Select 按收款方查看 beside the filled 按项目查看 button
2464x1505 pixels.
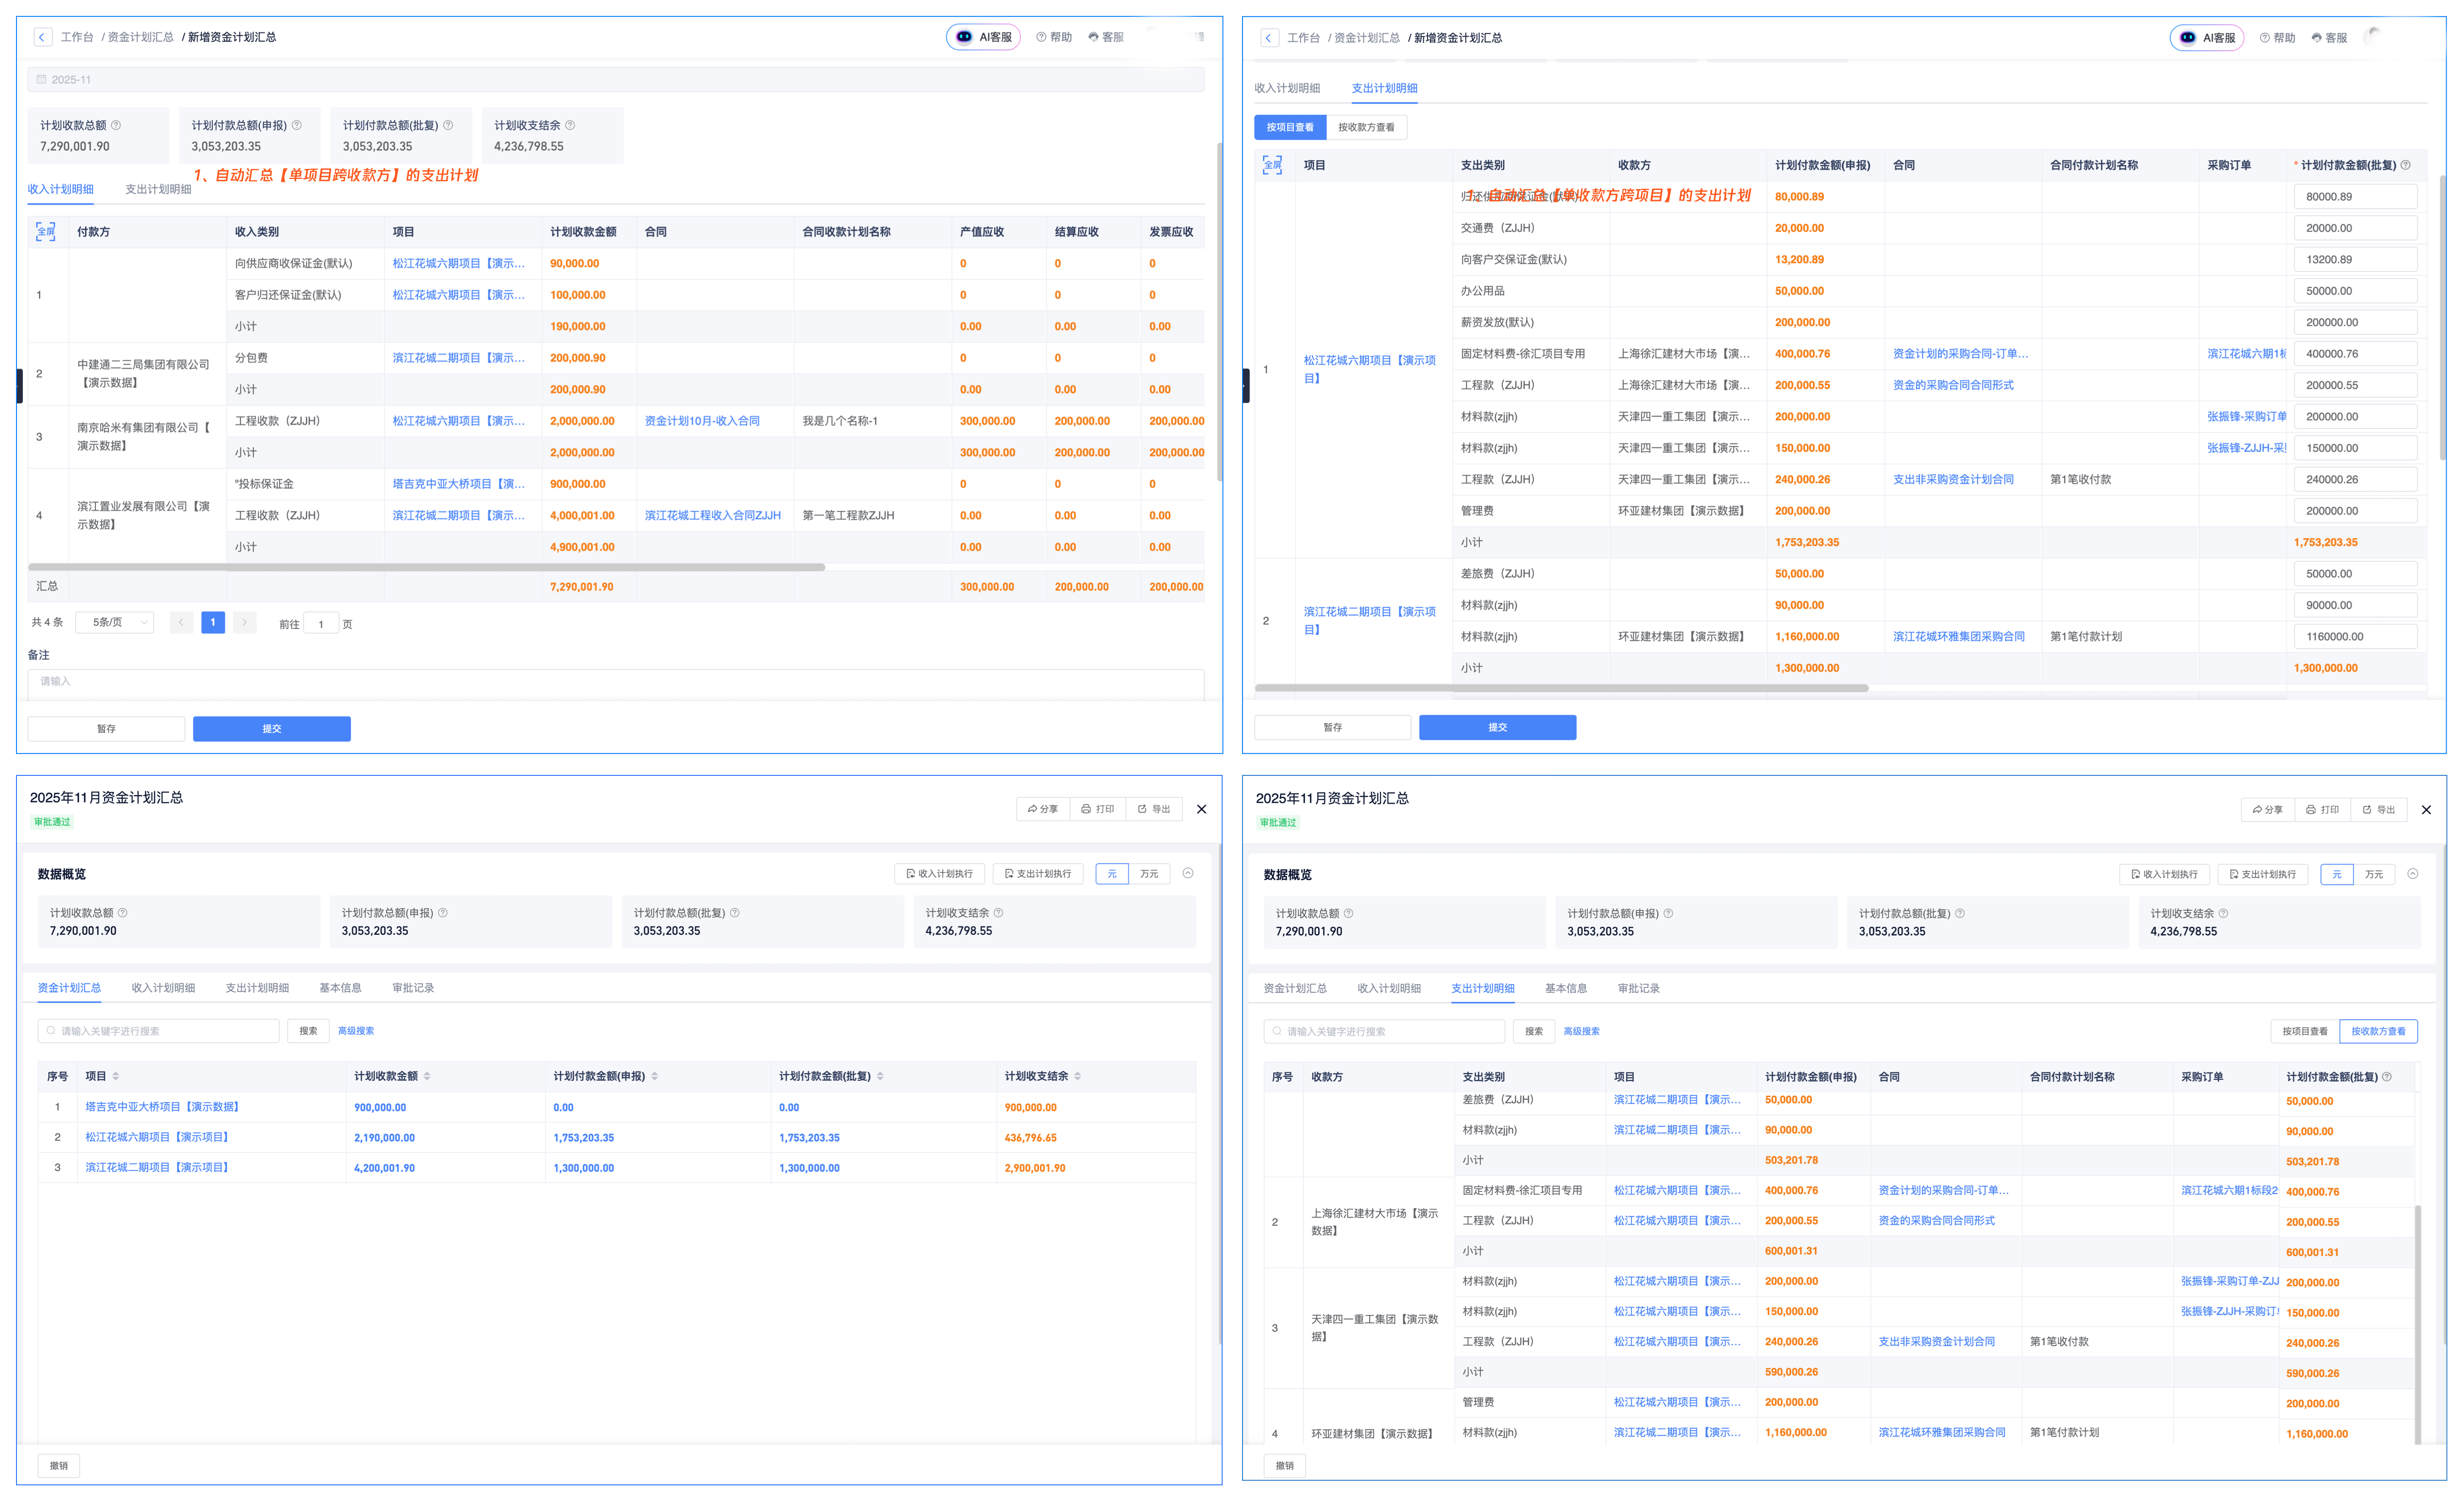[x=1366, y=127]
